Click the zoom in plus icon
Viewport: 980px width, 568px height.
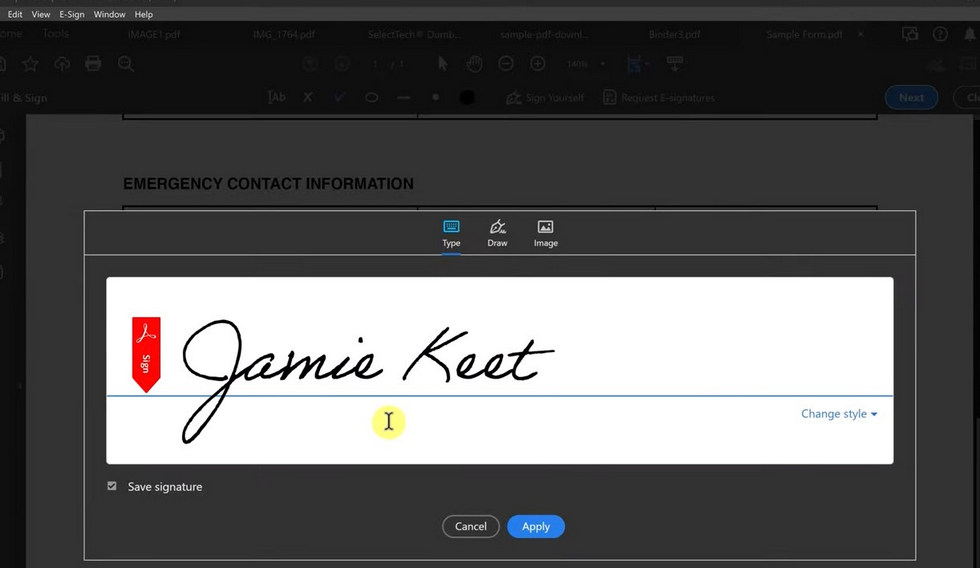(538, 64)
